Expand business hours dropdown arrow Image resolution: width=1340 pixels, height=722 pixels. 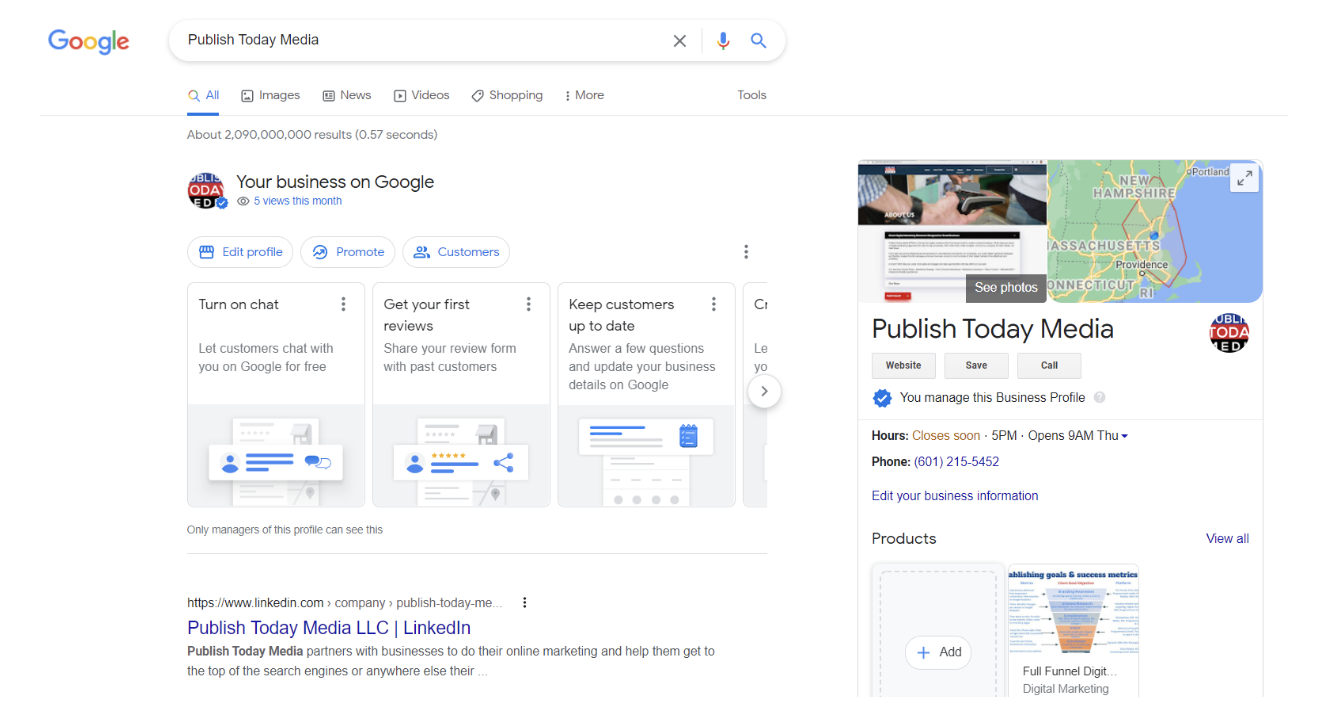point(1125,436)
